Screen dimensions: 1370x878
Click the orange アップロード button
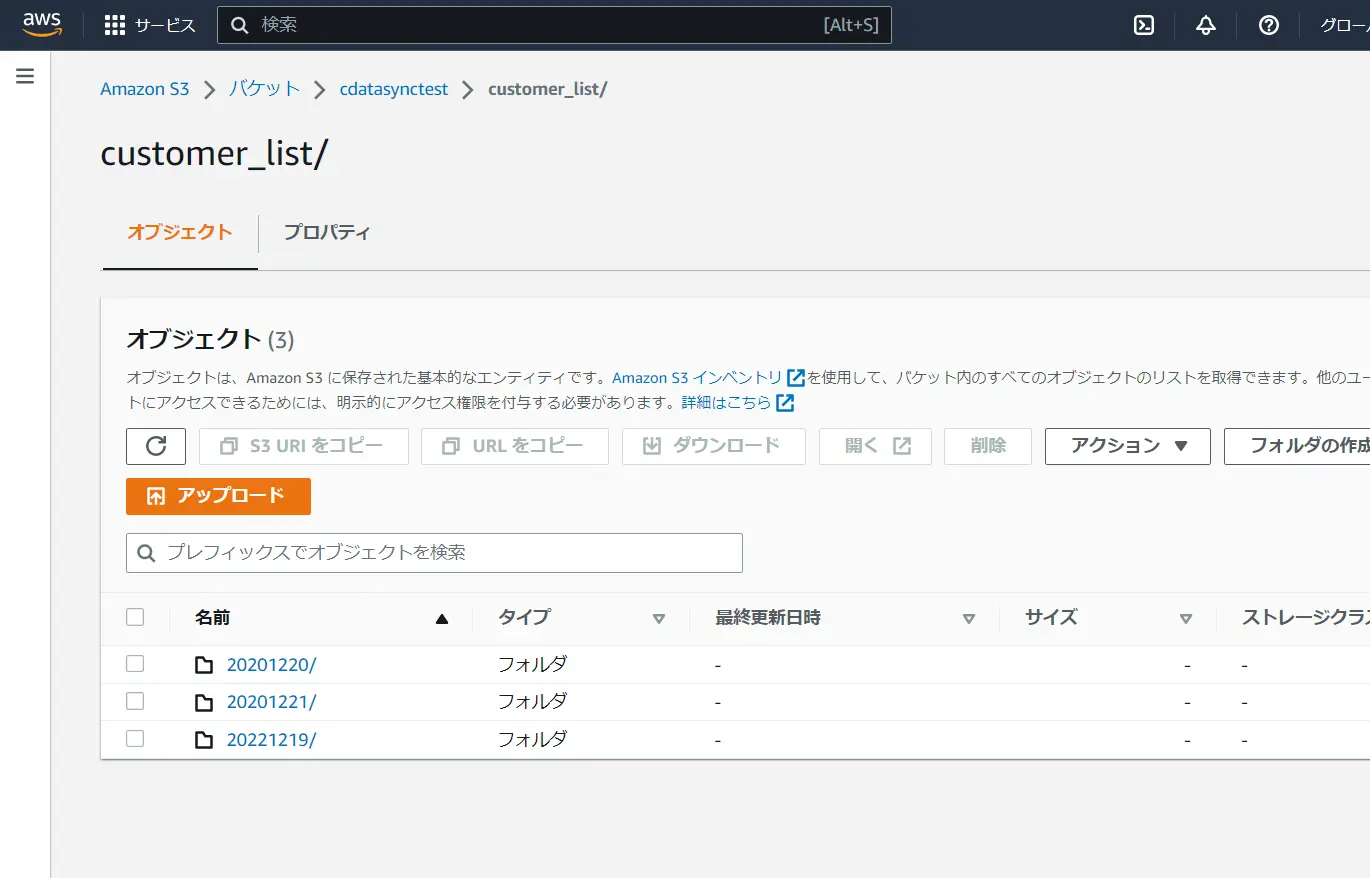[x=218, y=496]
